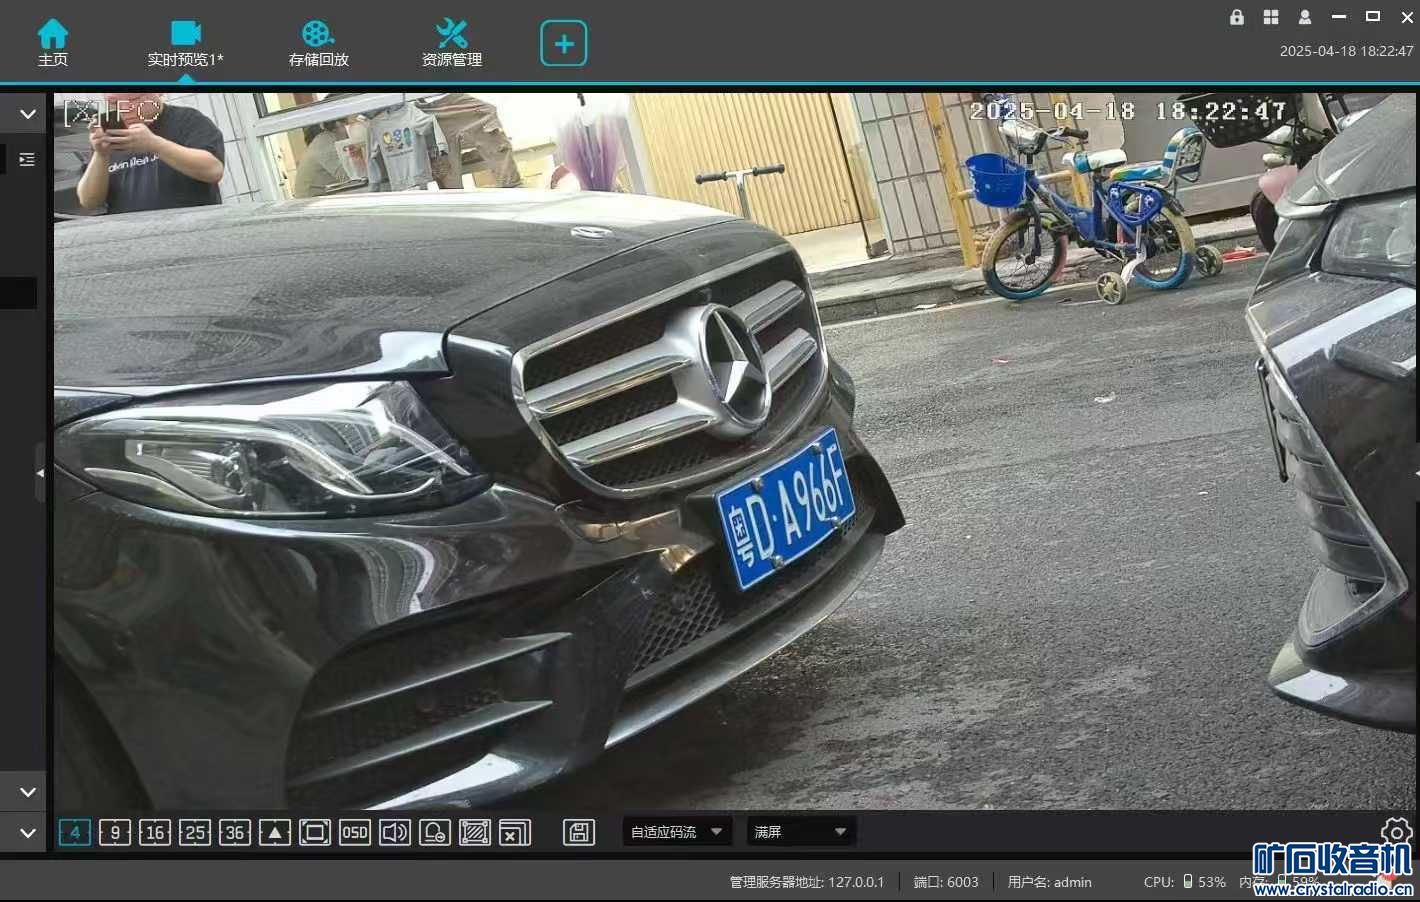Expand the lowest chevron in the left sidebar
The width and height of the screenshot is (1420, 902).
pyautogui.click(x=28, y=833)
